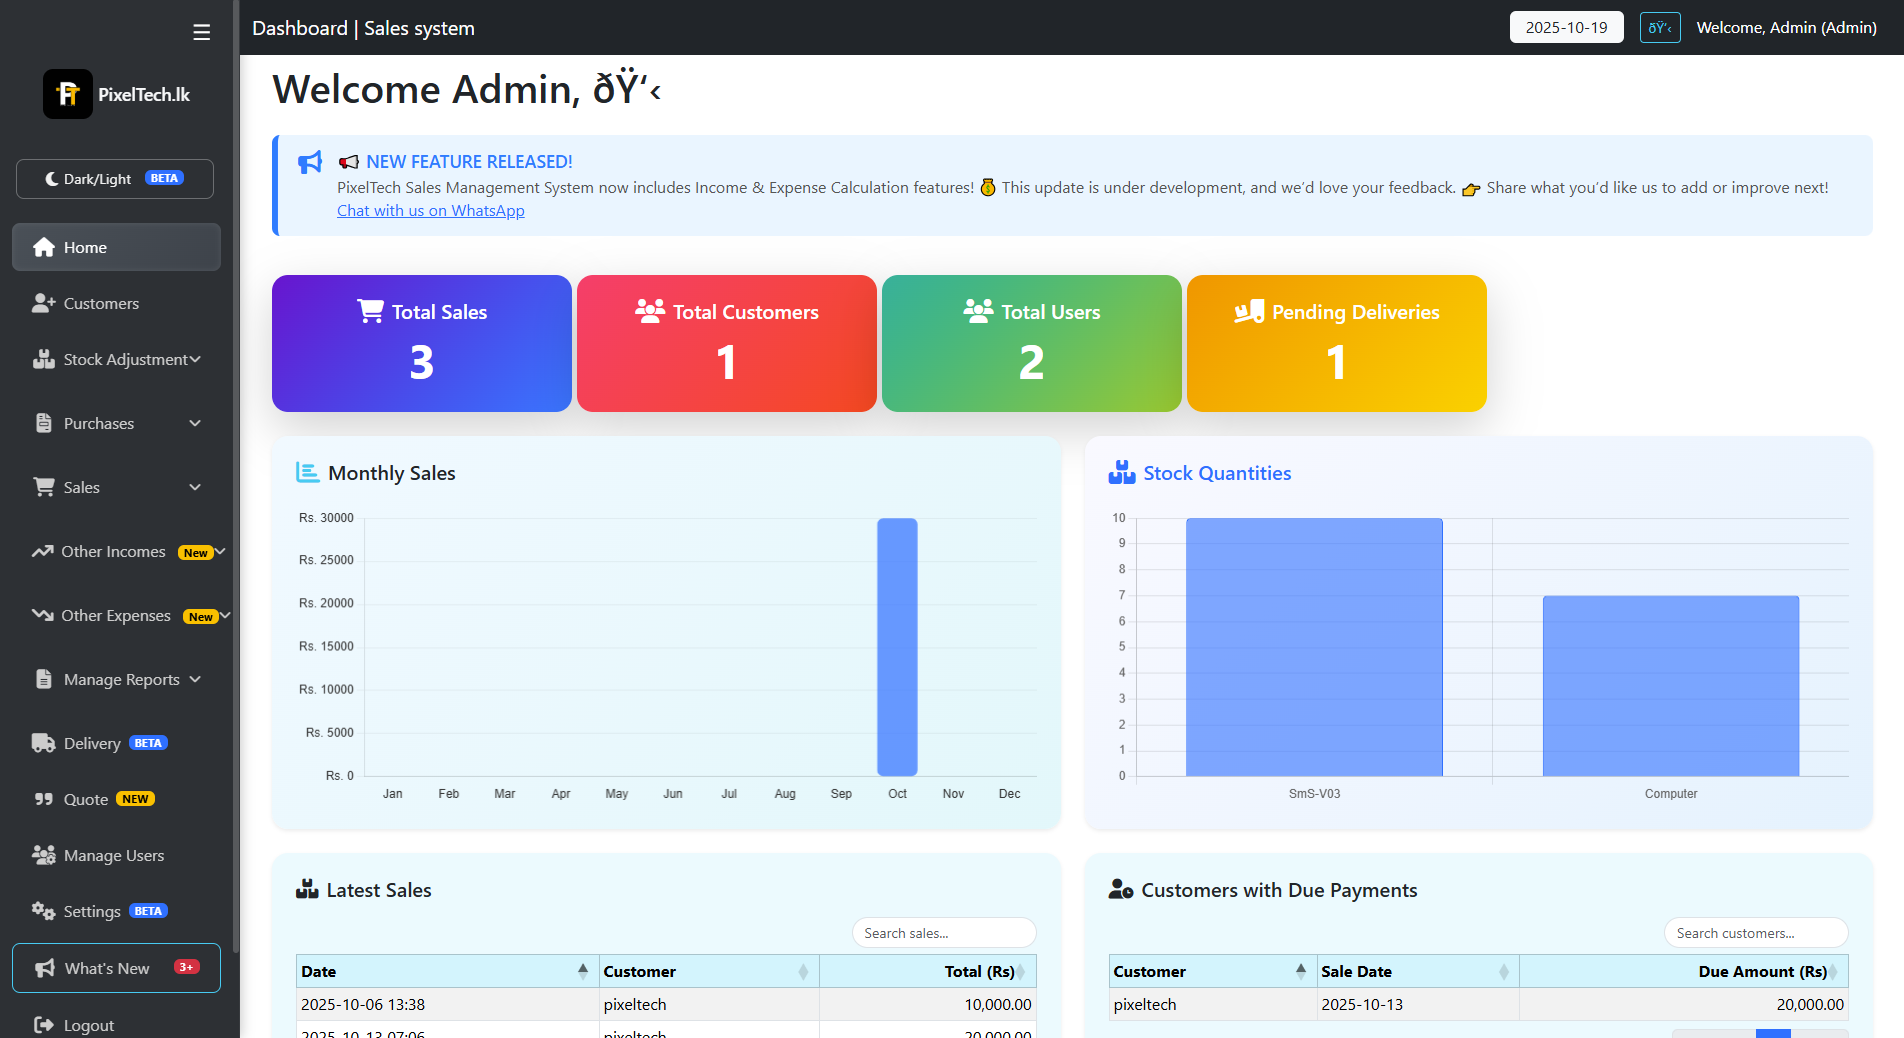Open the What's New button
This screenshot has height=1038, width=1904.
pyautogui.click(x=116, y=968)
